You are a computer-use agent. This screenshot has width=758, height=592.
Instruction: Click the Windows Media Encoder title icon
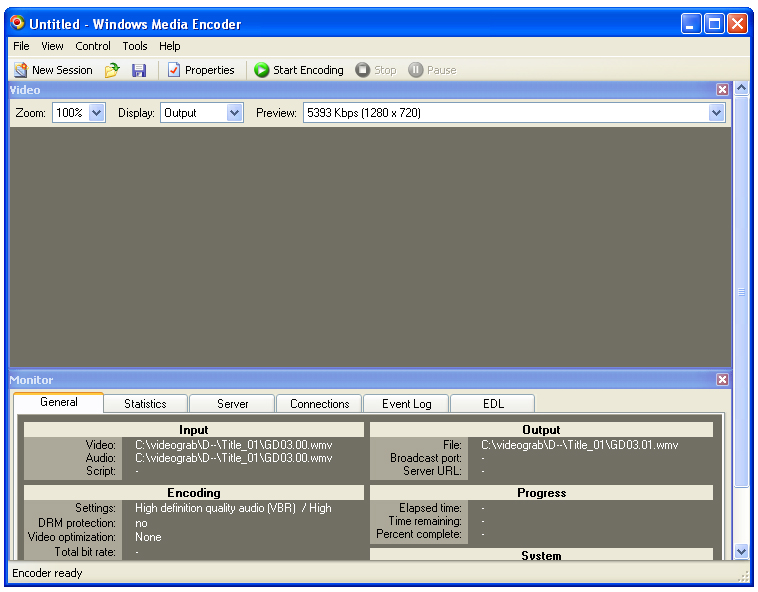pyautogui.click(x=17, y=23)
